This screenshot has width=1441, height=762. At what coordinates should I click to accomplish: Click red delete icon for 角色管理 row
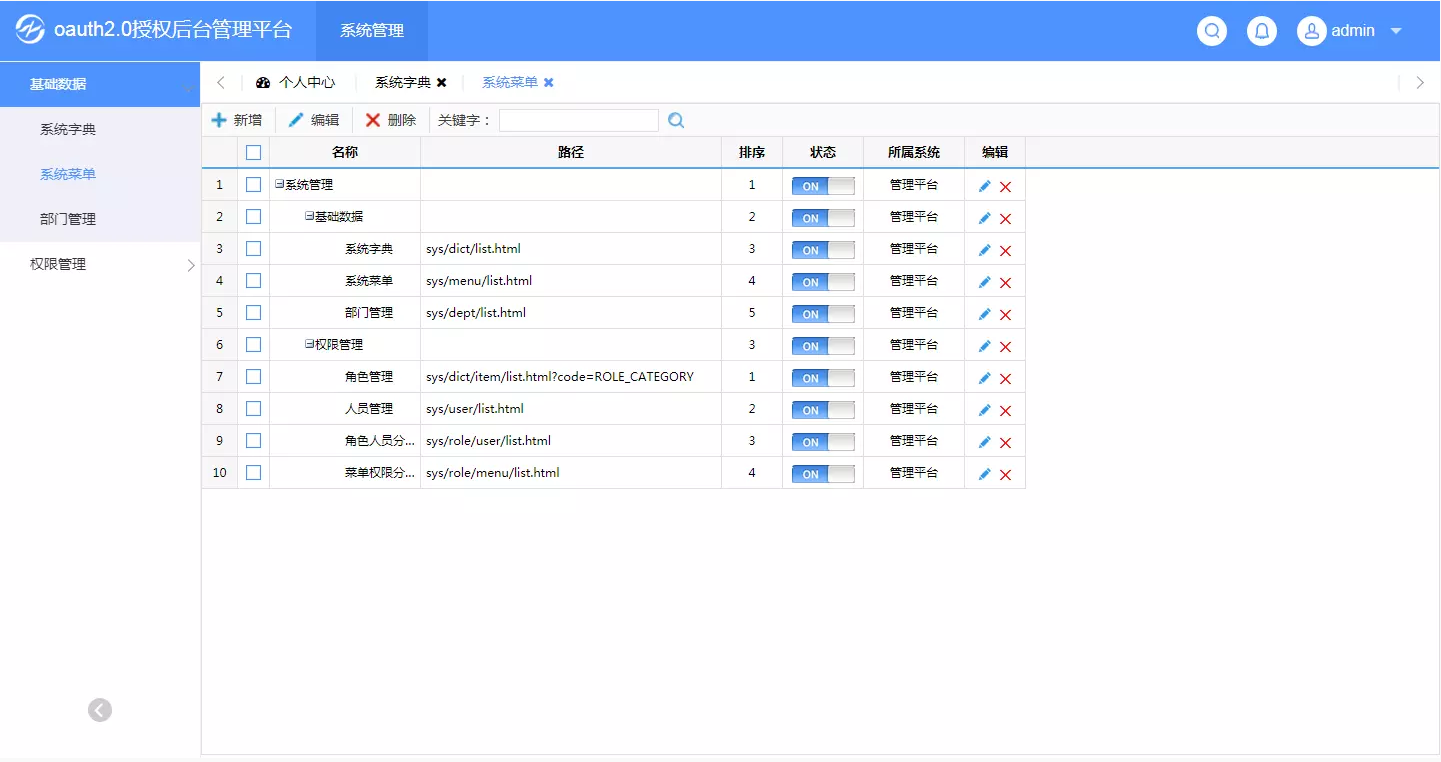pos(1005,378)
